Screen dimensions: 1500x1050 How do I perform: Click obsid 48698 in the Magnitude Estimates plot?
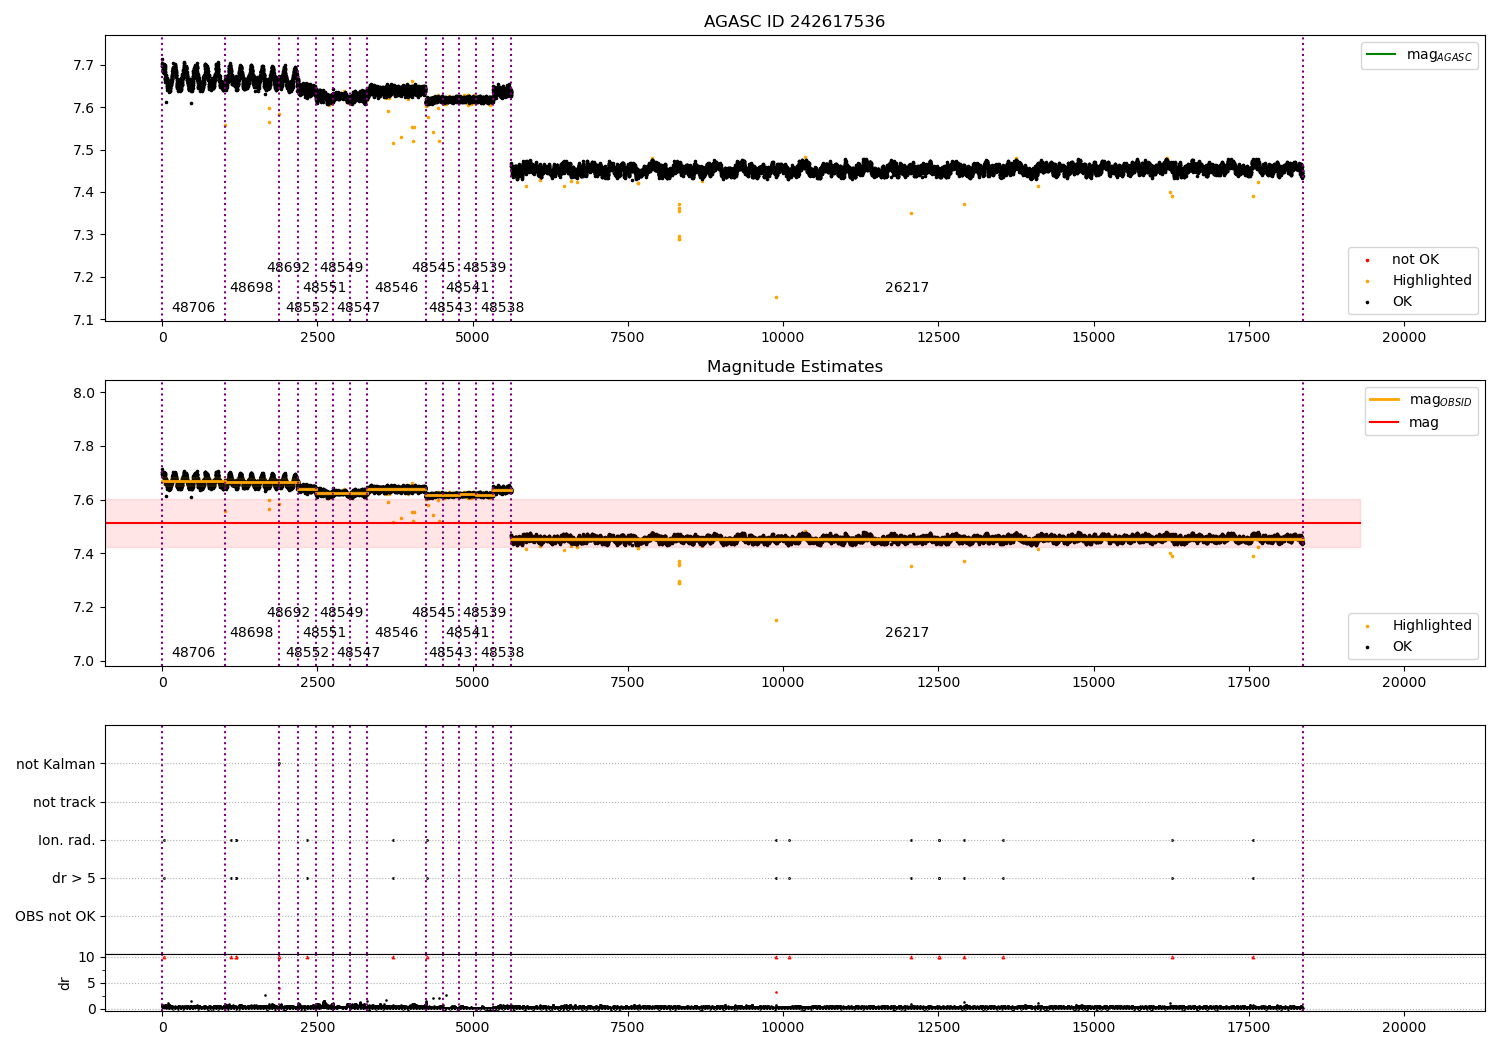click(x=251, y=633)
